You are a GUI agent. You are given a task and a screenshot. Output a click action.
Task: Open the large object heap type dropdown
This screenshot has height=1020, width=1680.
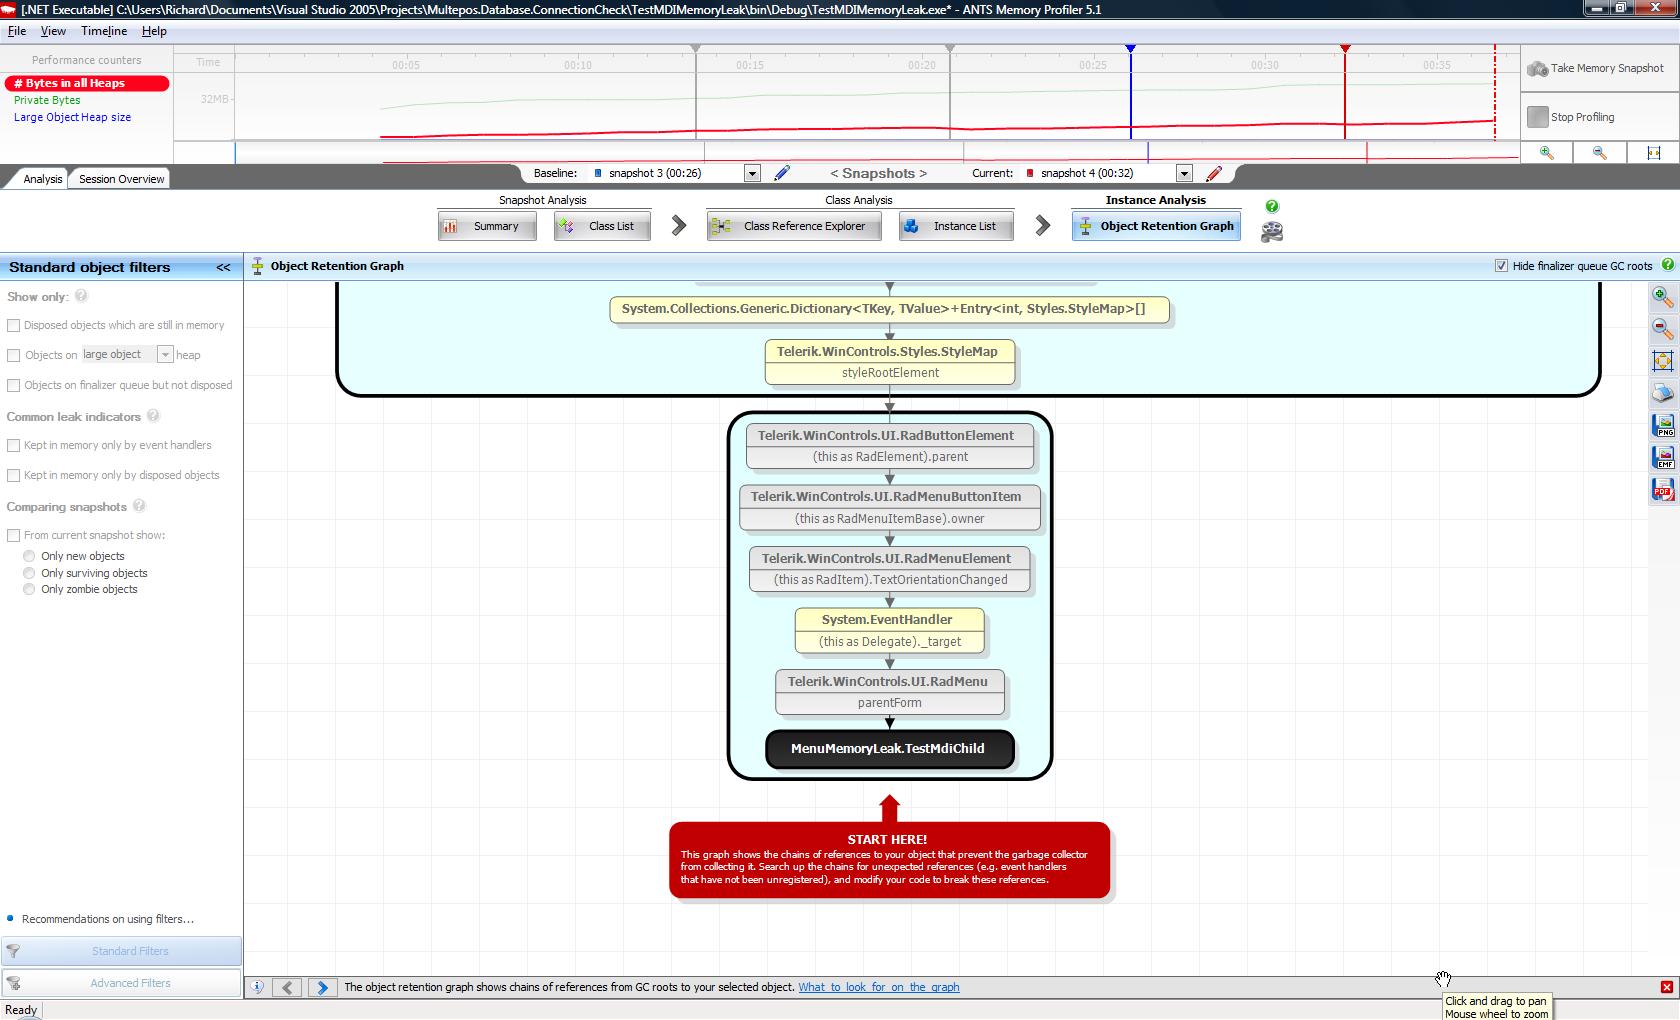[x=165, y=355]
